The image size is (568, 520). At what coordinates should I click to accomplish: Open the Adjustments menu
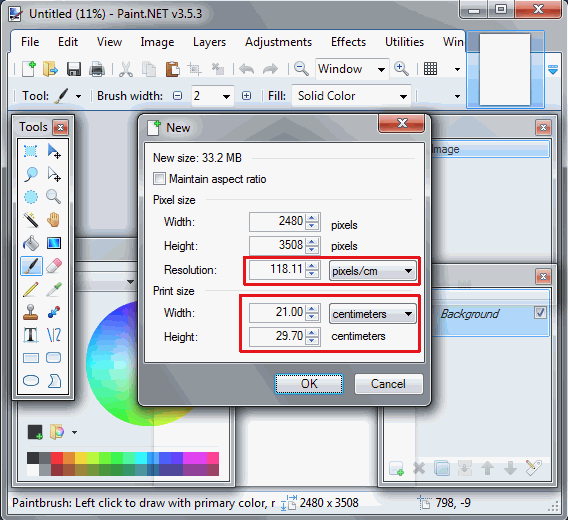tap(278, 42)
